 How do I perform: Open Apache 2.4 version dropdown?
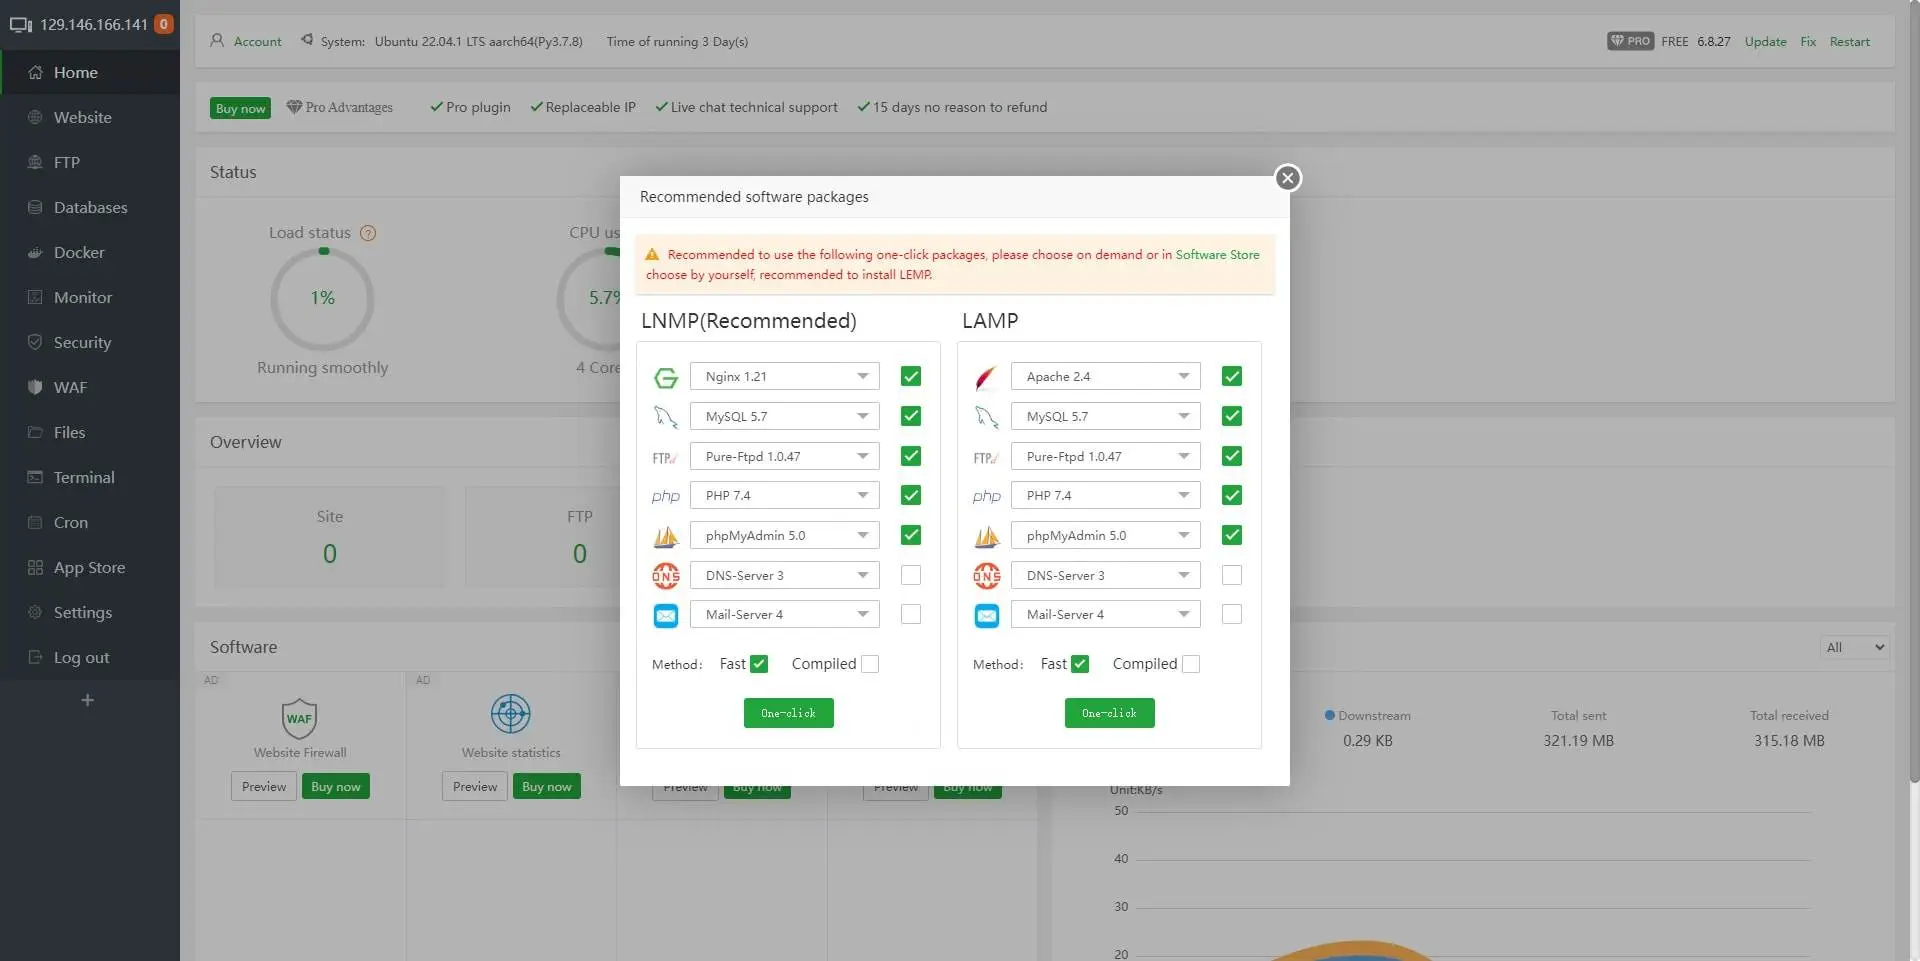pyautogui.click(x=1106, y=377)
